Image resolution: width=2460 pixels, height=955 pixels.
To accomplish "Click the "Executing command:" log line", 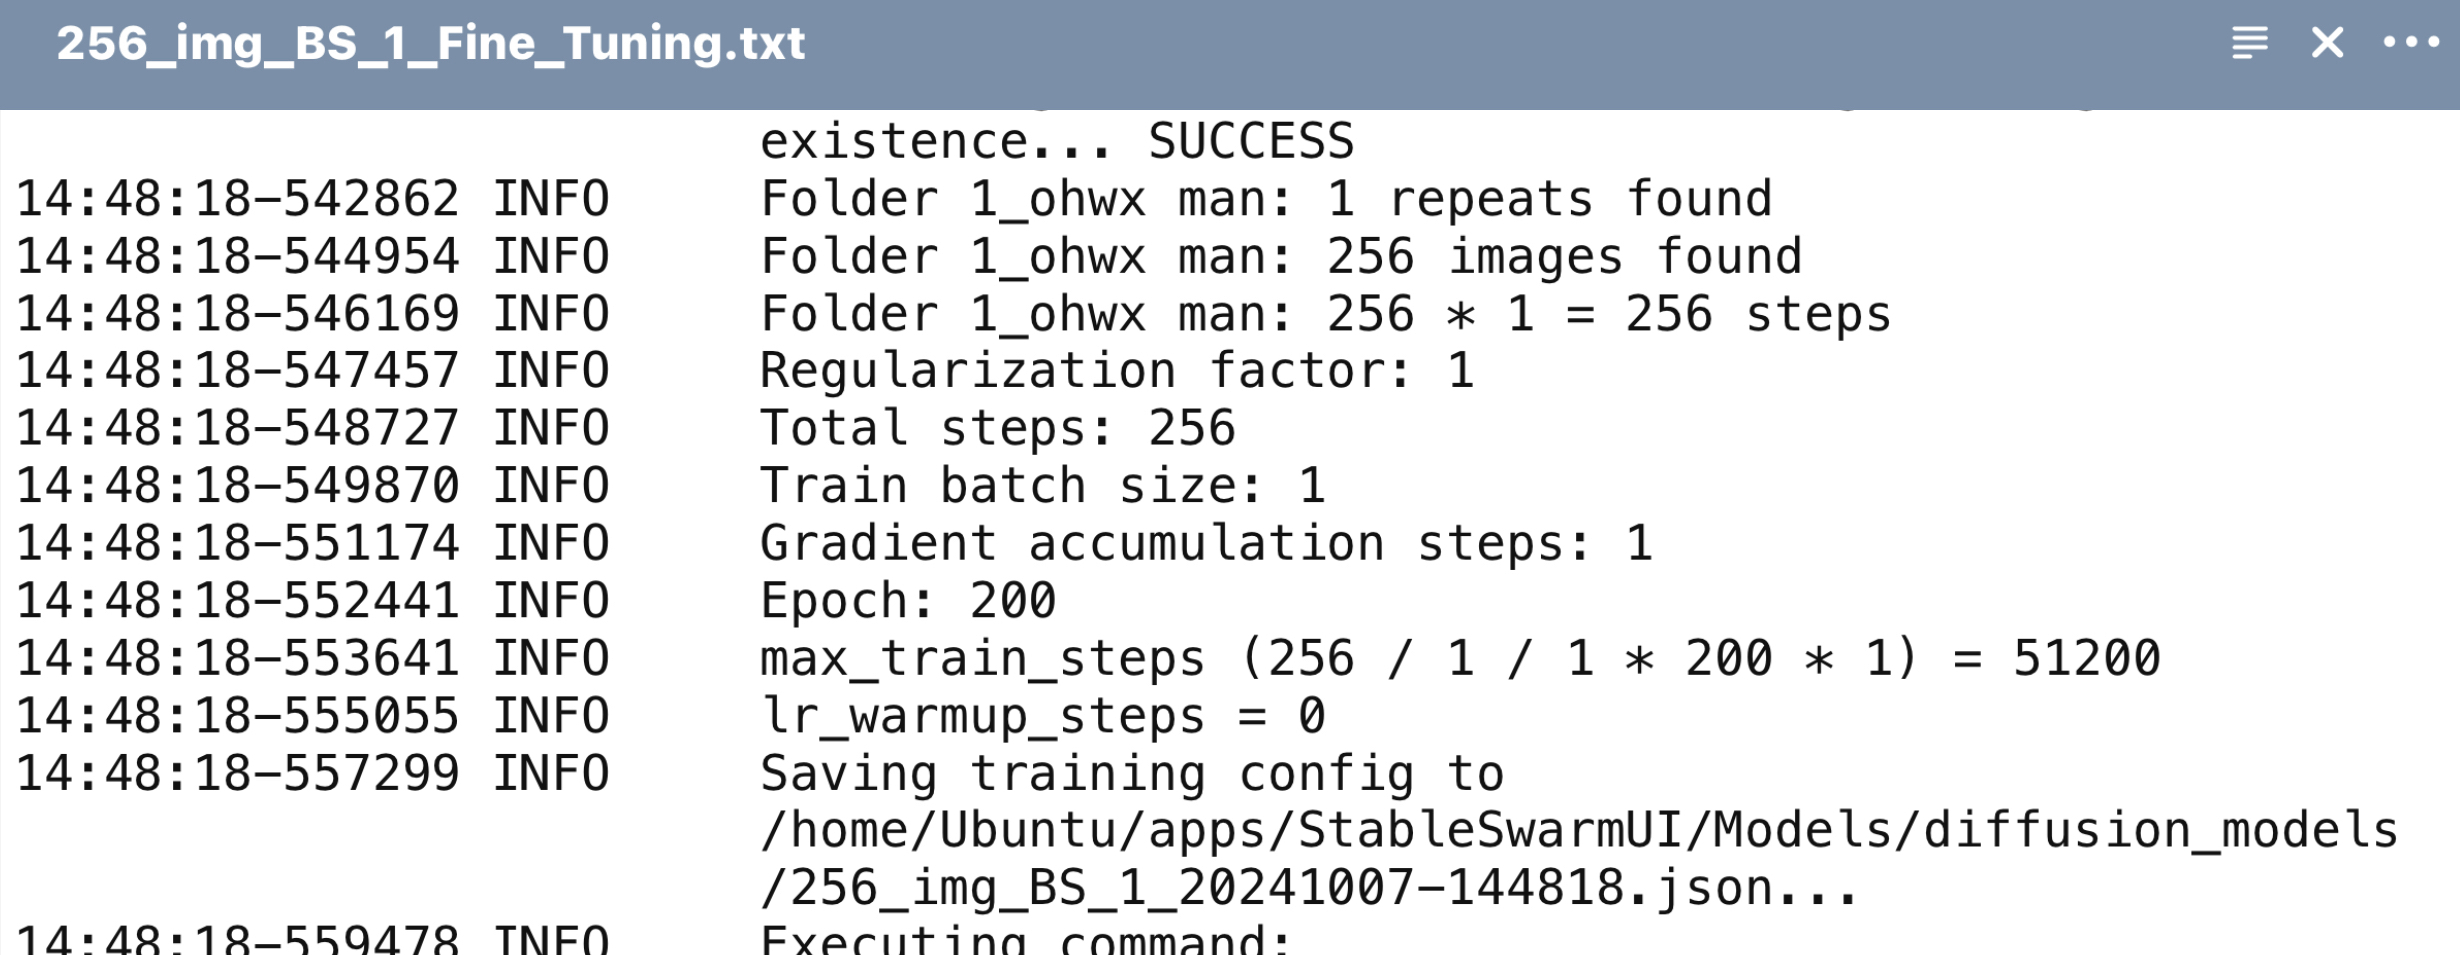I will click(x=1025, y=940).
